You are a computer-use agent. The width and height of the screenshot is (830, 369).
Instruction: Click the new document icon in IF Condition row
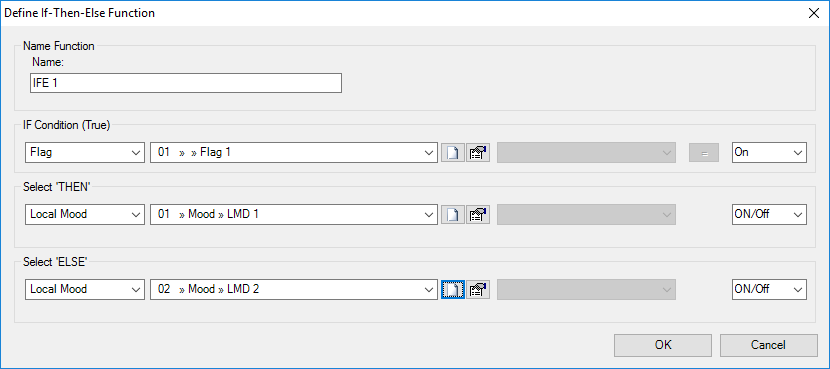[453, 152]
